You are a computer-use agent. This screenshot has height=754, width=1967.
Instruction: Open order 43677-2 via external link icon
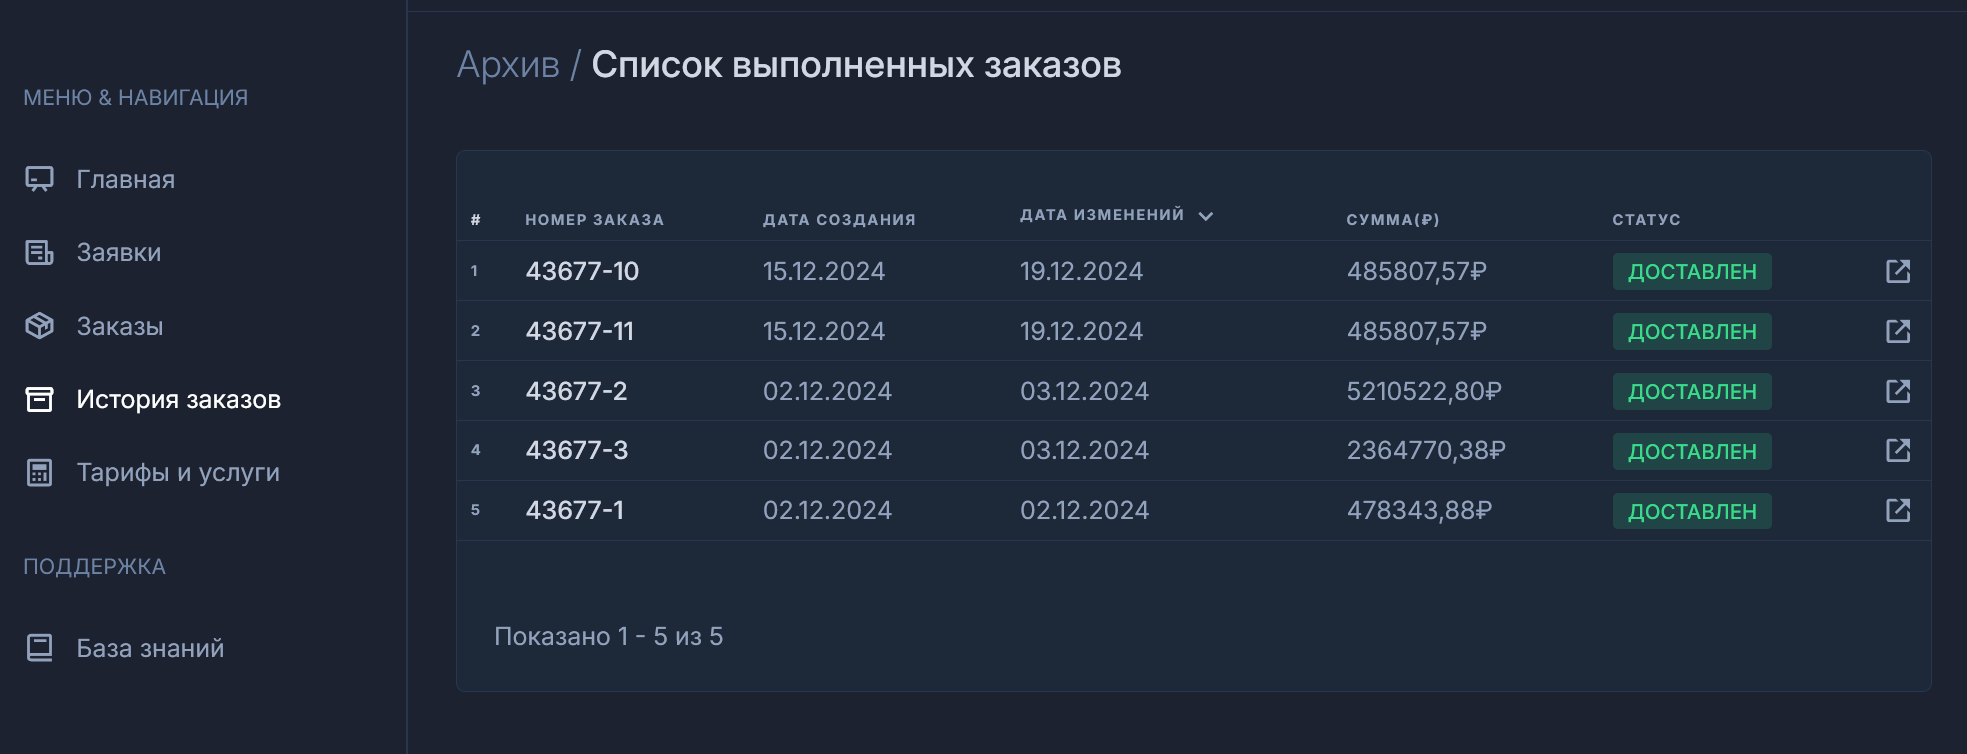click(1897, 391)
